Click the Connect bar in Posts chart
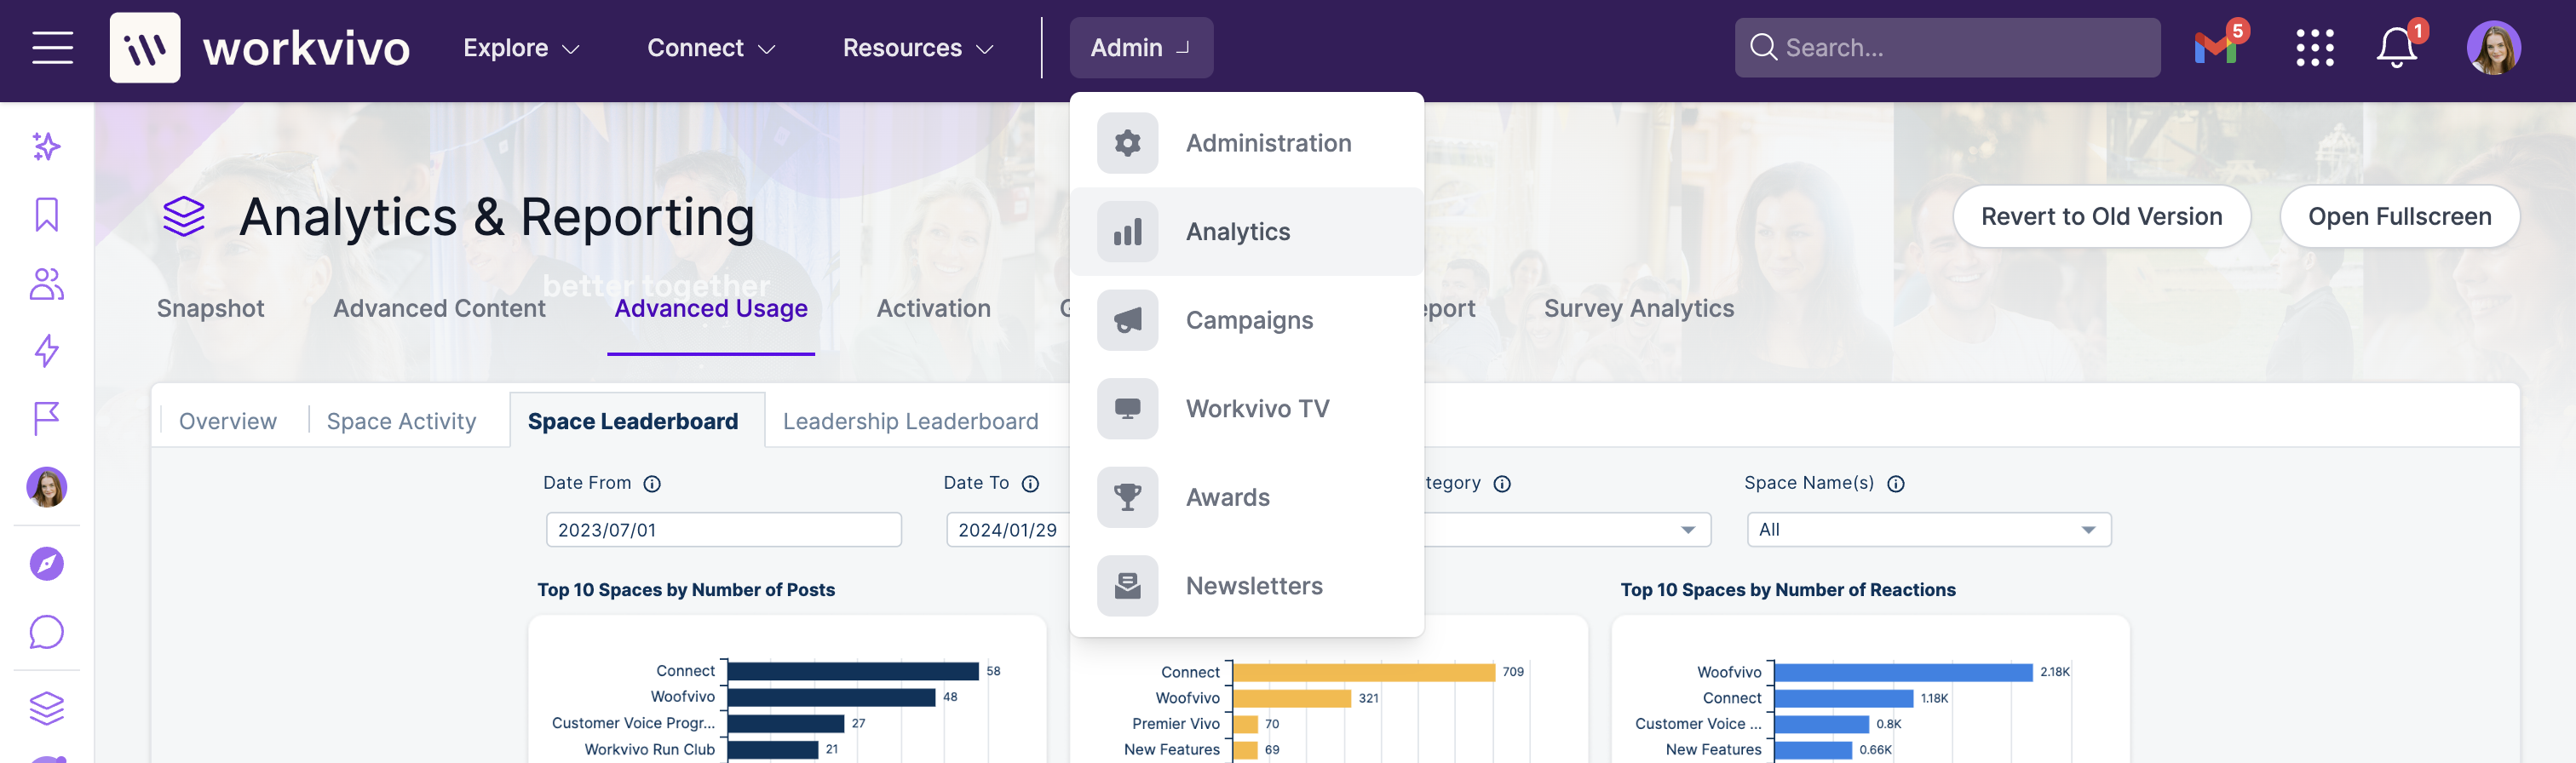Image resolution: width=2576 pixels, height=763 pixels. [x=853, y=671]
